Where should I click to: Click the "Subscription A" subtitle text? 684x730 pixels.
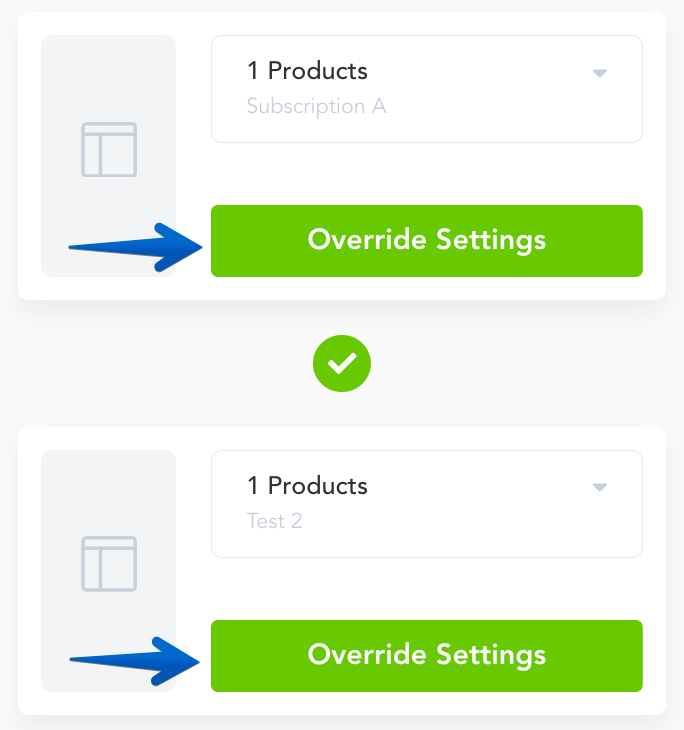tap(317, 107)
